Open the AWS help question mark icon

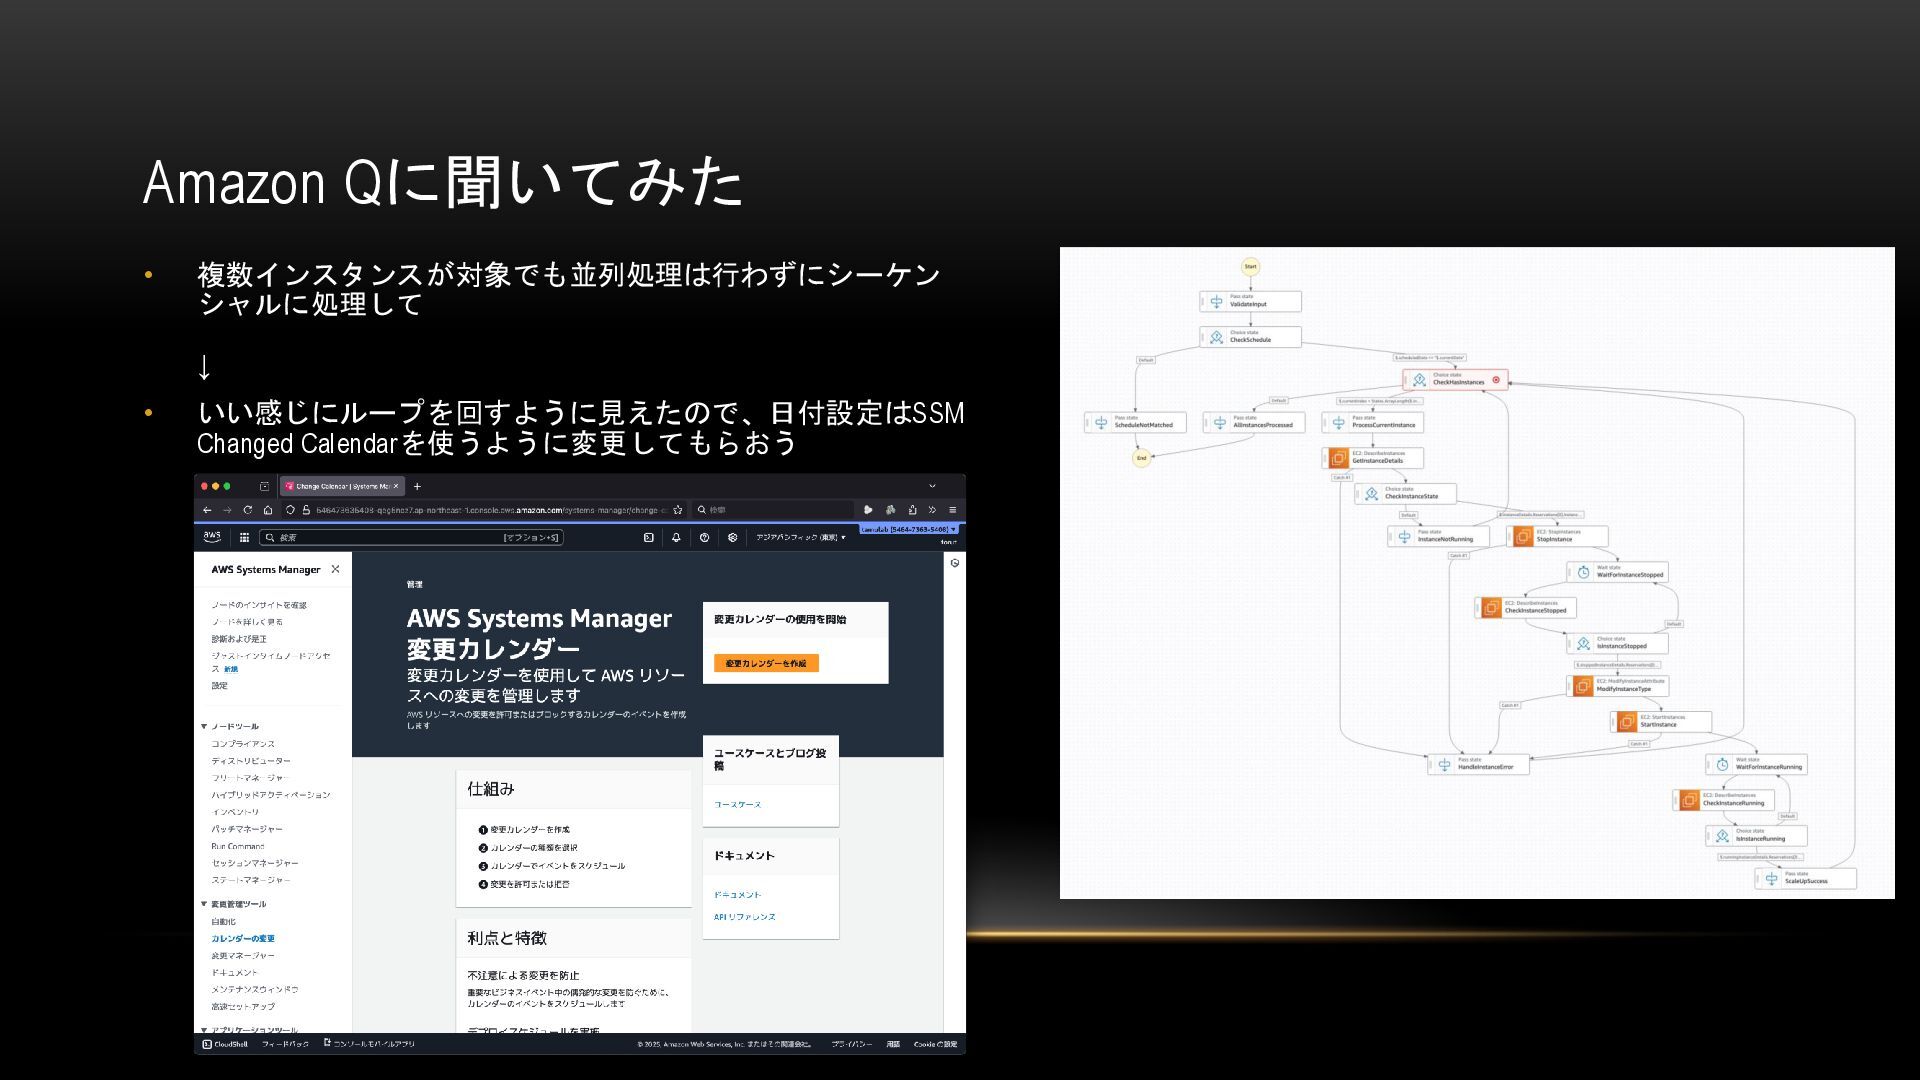(704, 537)
